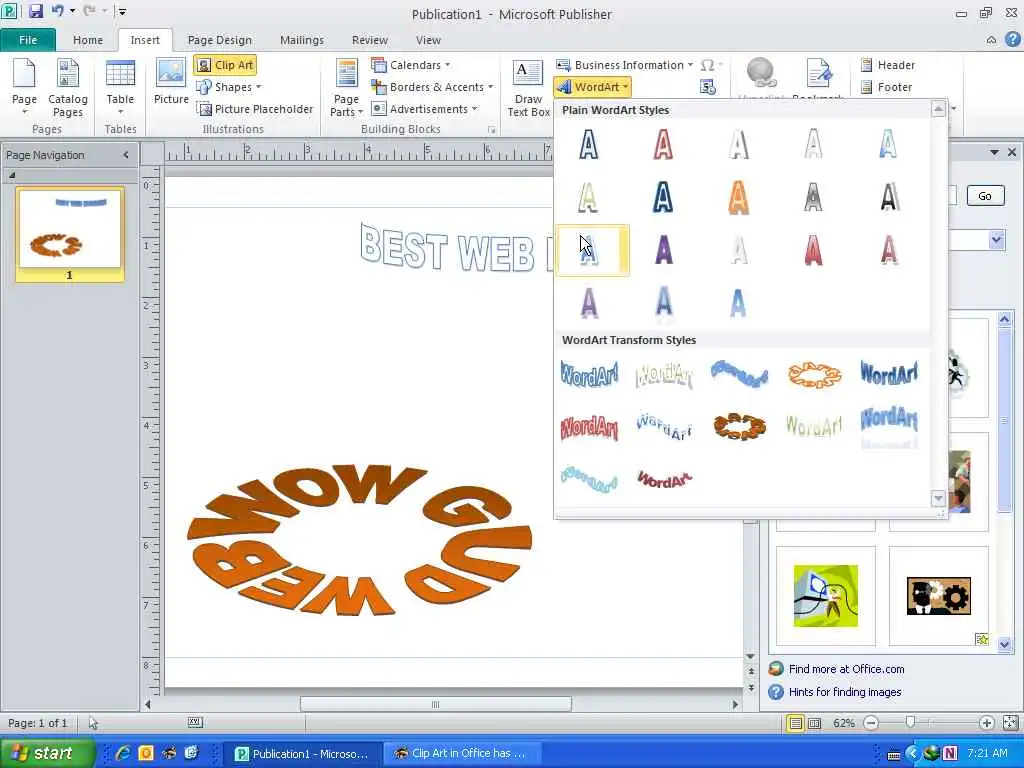Select the gears clip art thumbnail
1024x768 pixels.
click(938, 596)
